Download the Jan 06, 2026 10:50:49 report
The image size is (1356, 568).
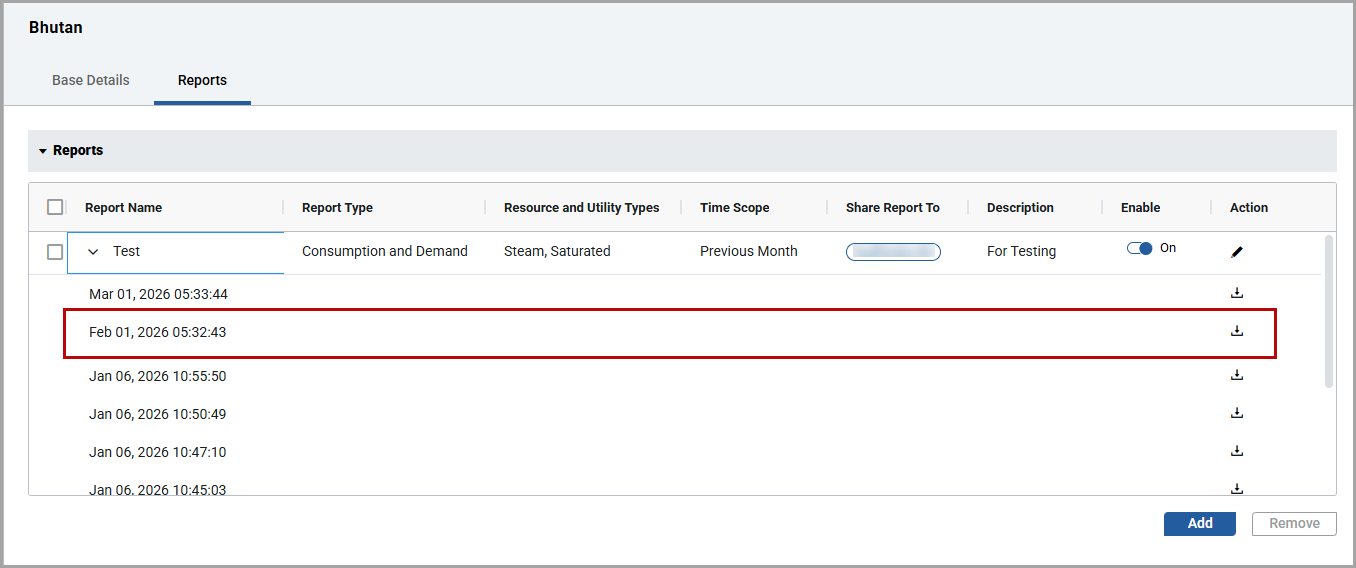click(1237, 413)
